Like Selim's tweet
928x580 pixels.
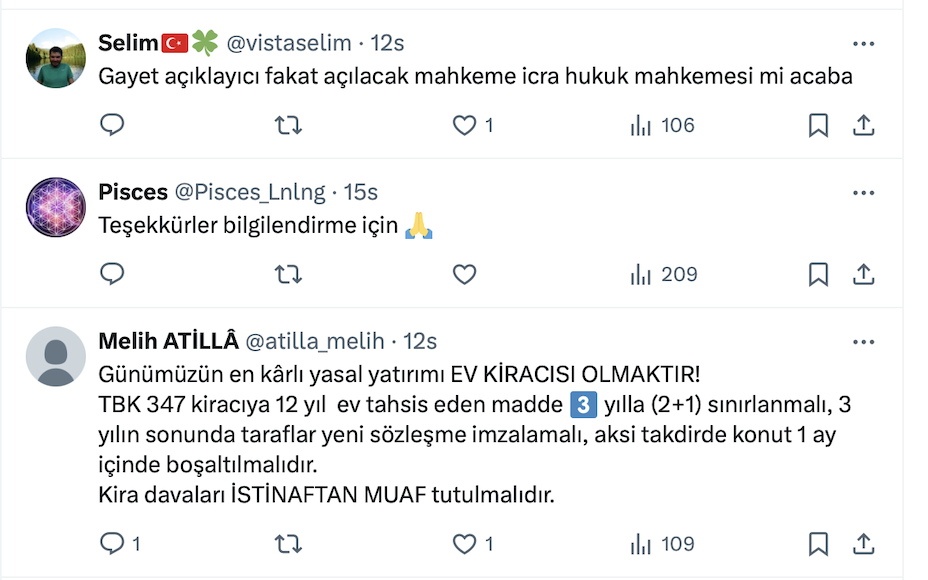(x=464, y=125)
